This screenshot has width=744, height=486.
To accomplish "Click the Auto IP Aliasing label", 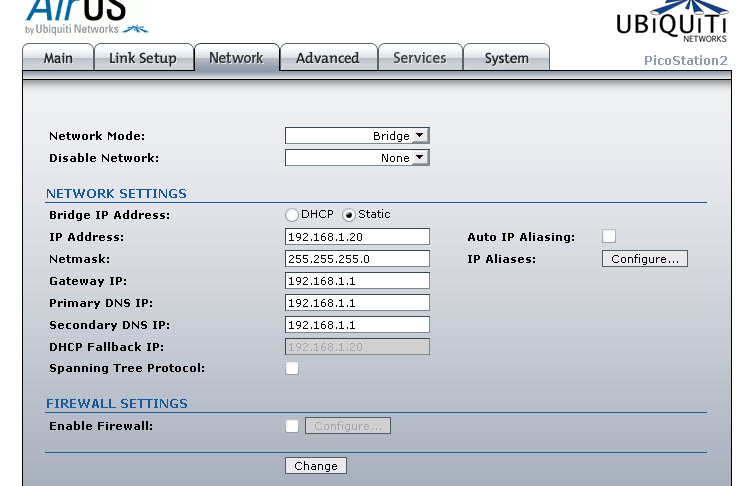I will point(521,237).
